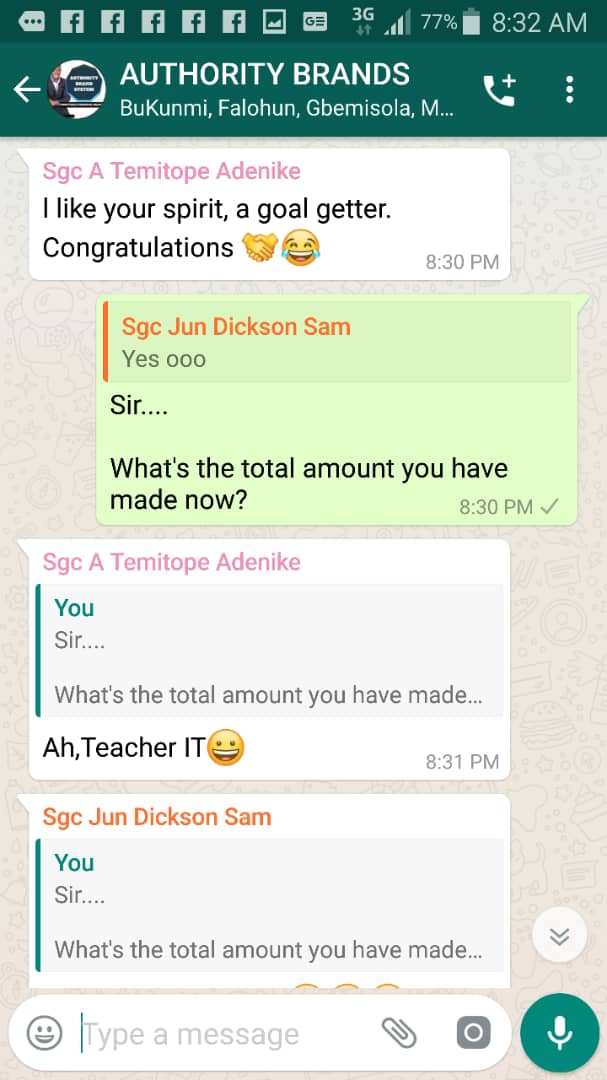Open emoji picker in message bar
The width and height of the screenshot is (607, 1080).
click(x=45, y=1034)
